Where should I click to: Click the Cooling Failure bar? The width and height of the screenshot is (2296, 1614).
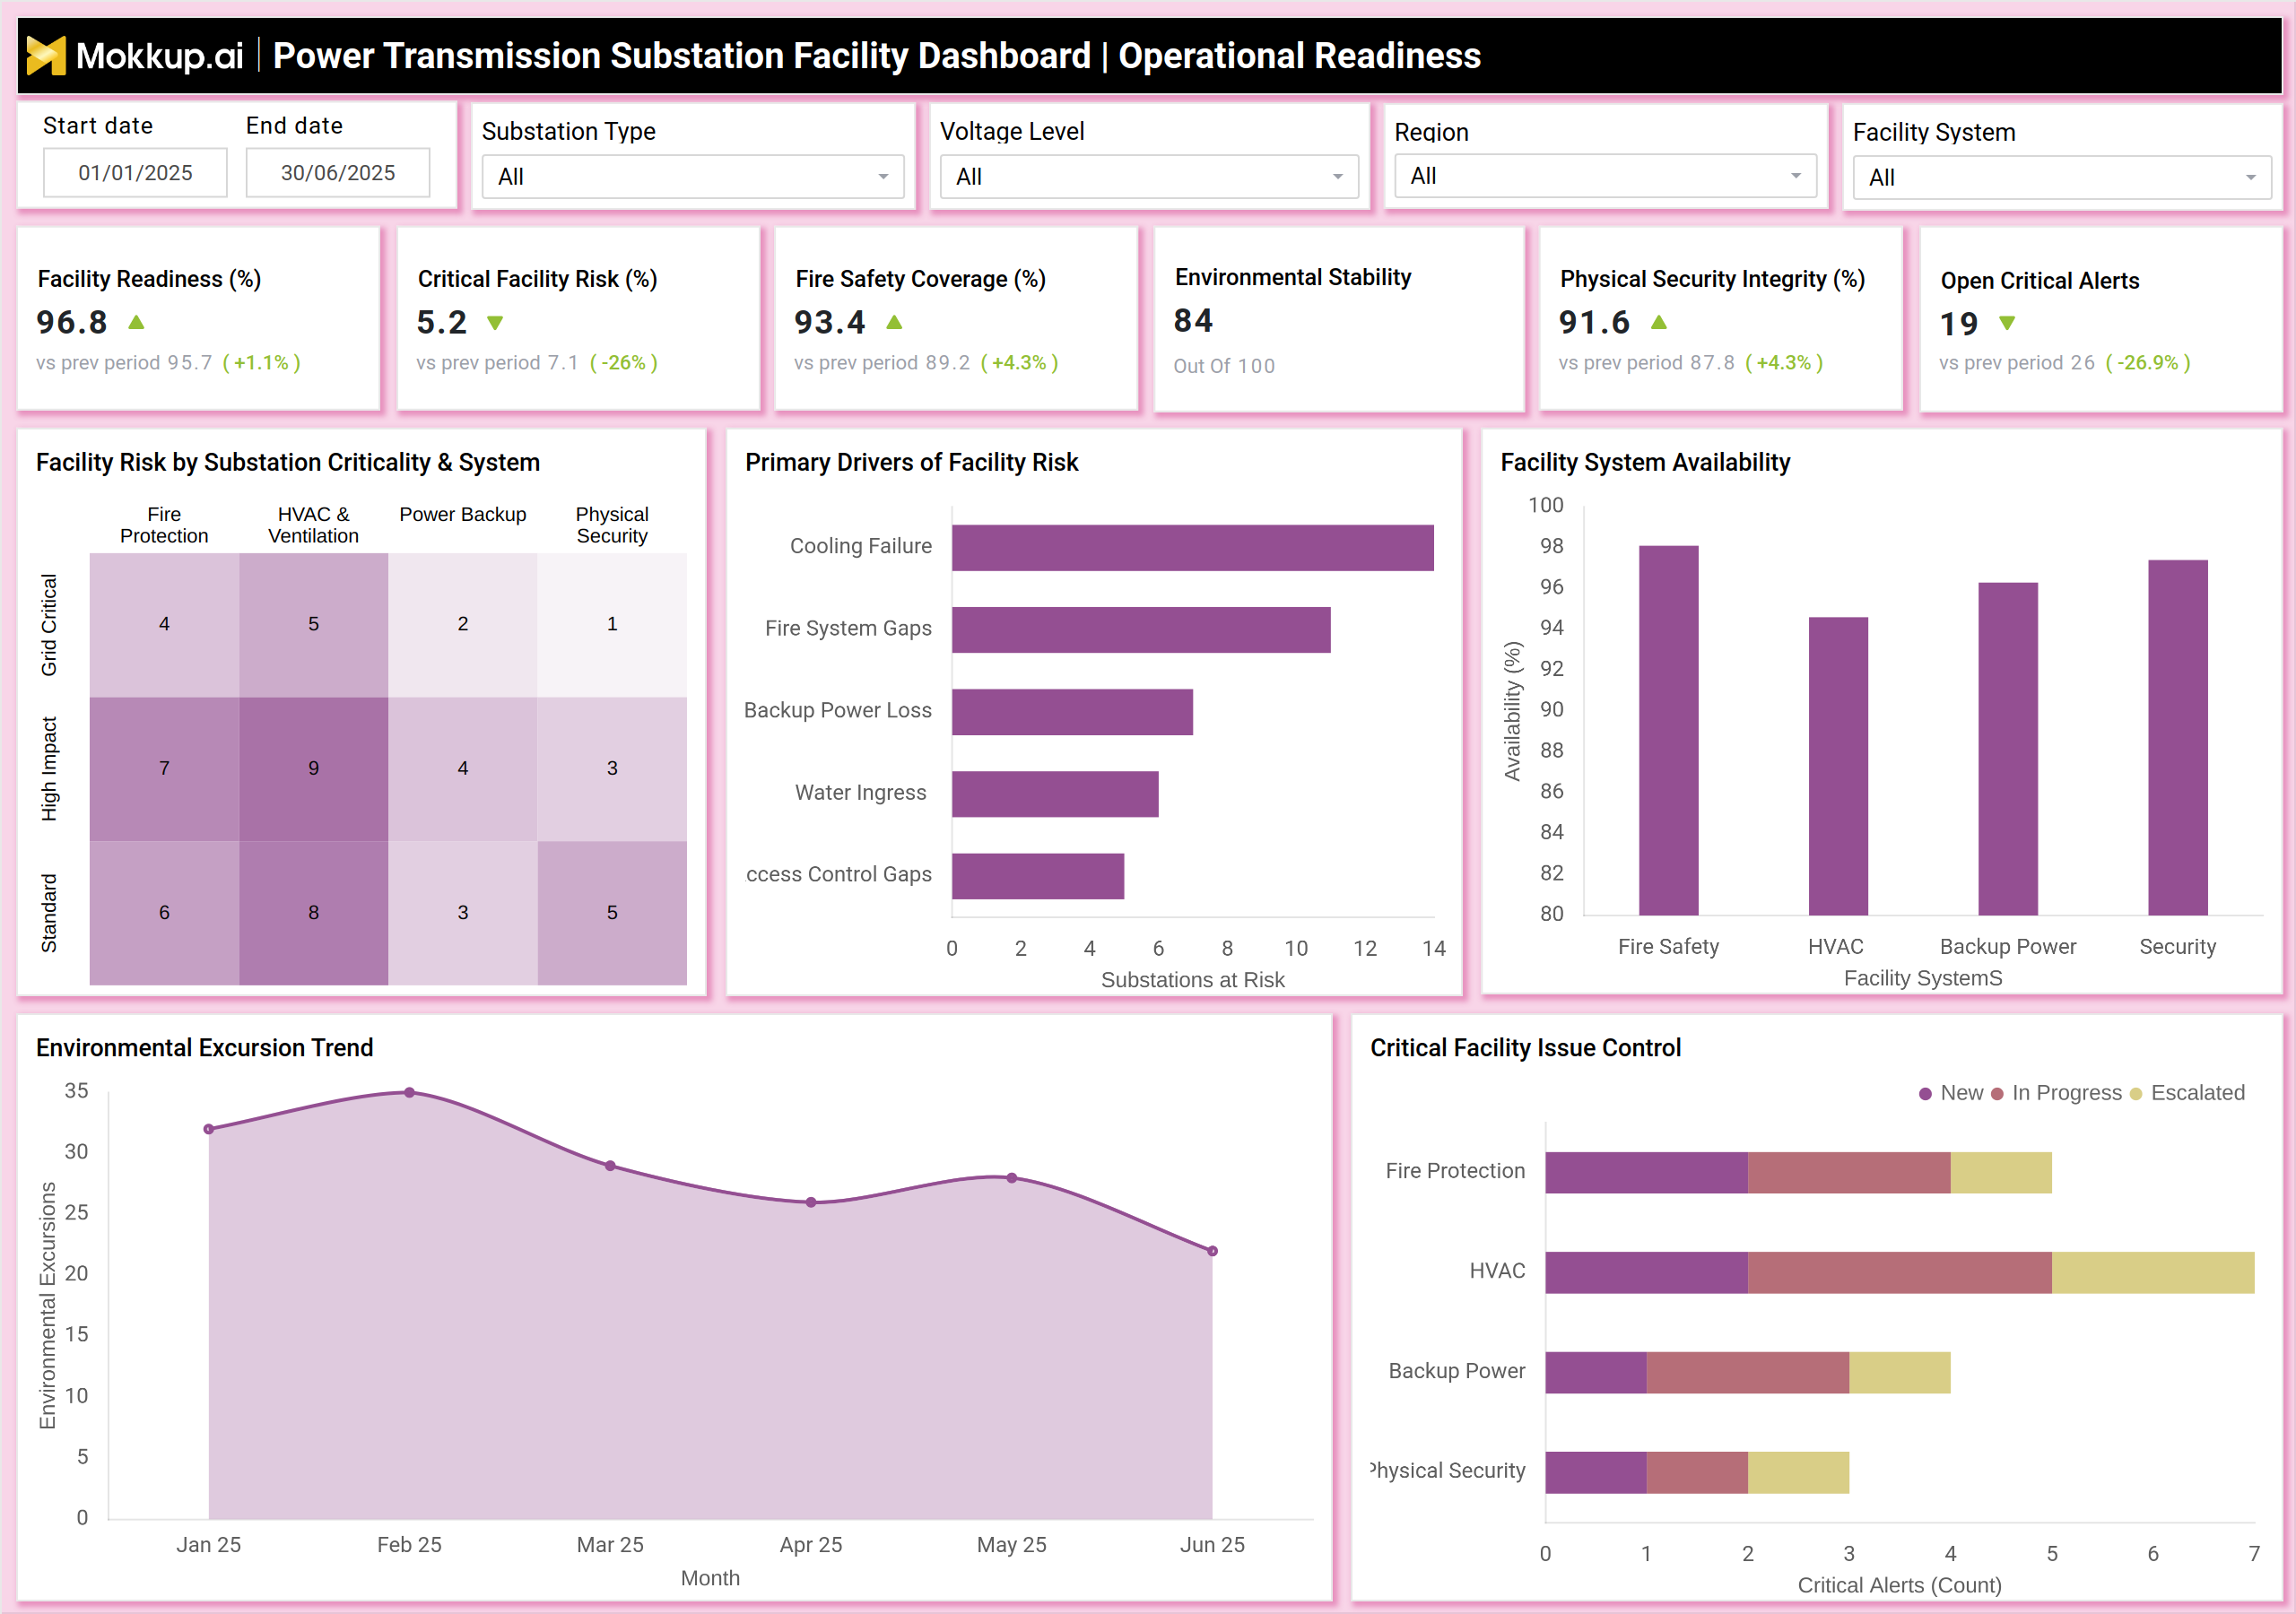tap(1192, 548)
